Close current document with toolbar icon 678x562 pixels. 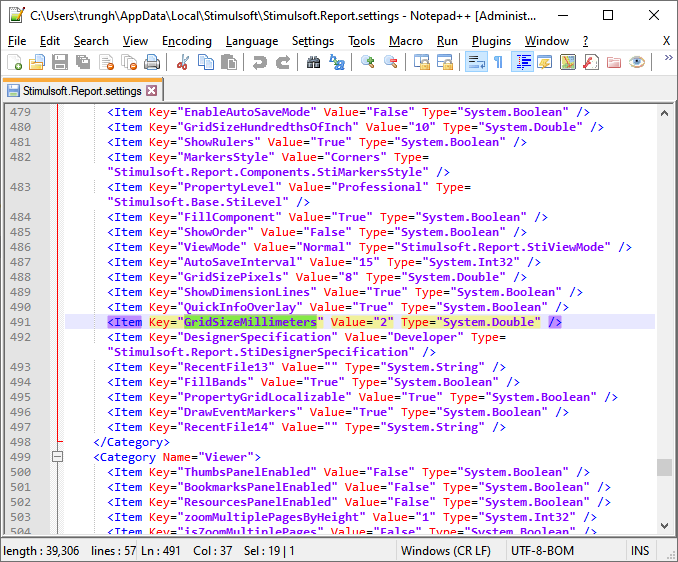click(106, 62)
